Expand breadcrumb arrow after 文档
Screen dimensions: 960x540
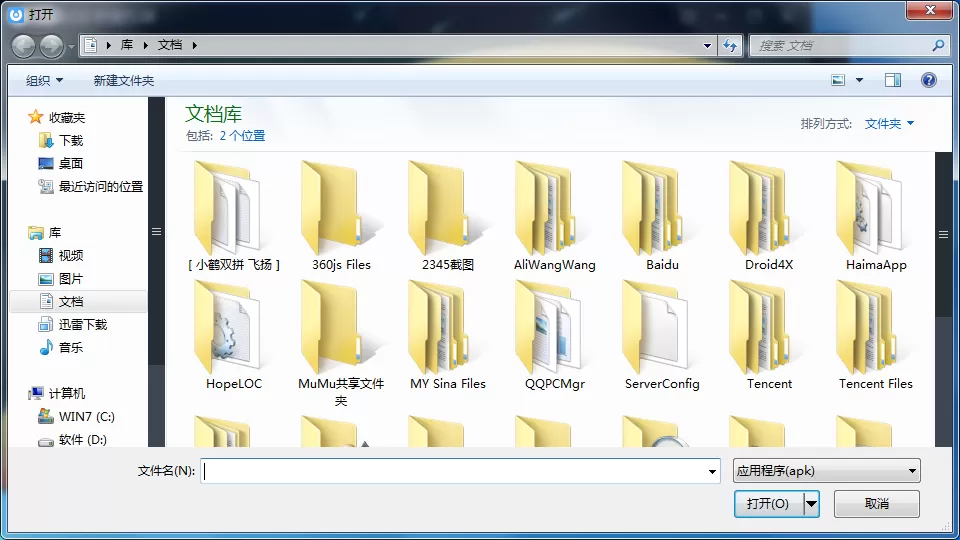coord(195,45)
